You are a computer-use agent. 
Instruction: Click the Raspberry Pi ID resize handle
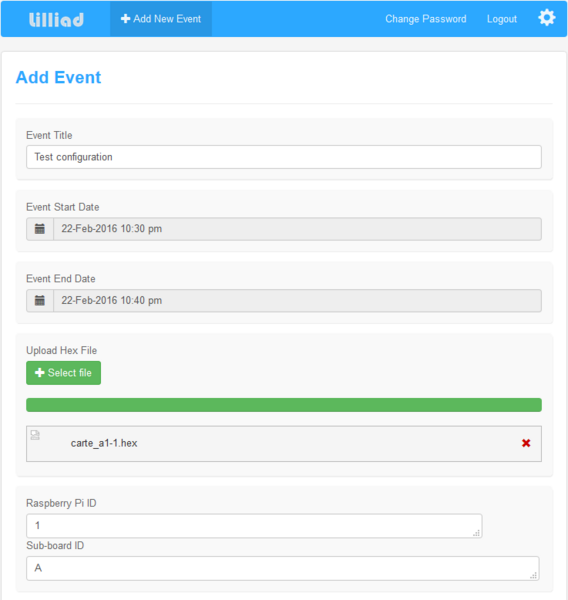[477, 533]
